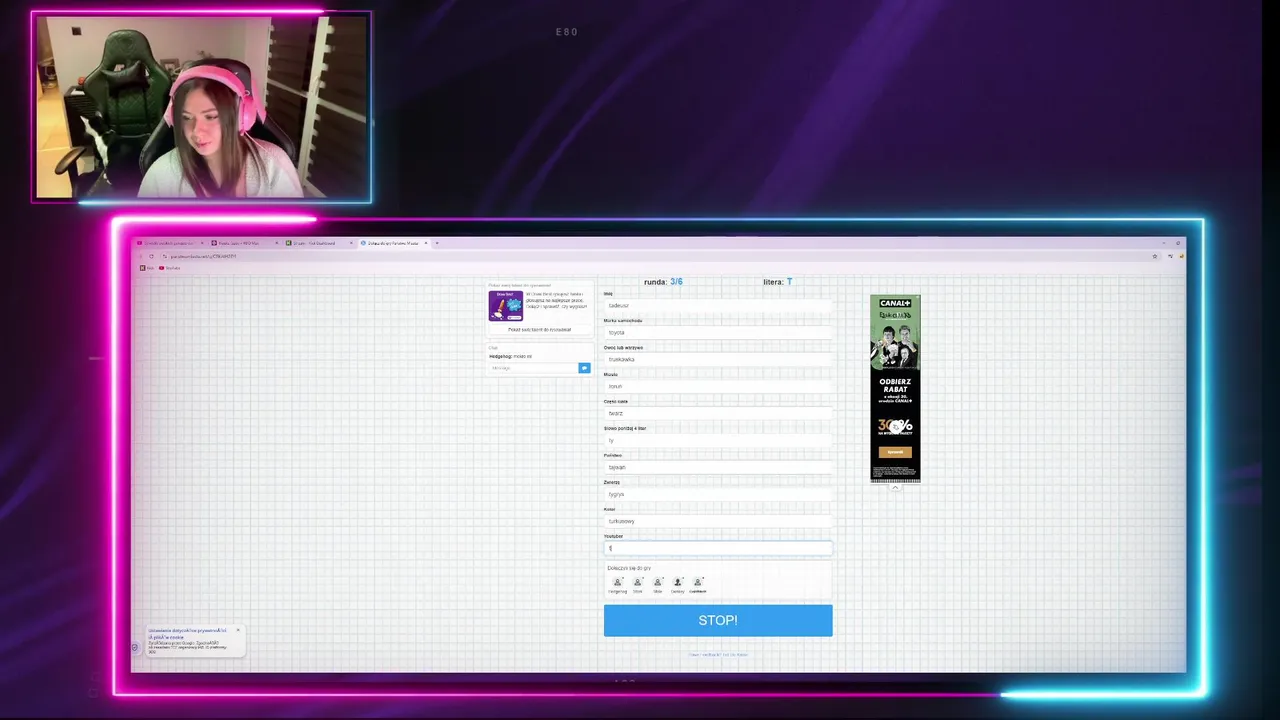Viewport: 1280px width, 720px height.
Task: Click the privacy shield icon bottom left
Action: [135, 647]
